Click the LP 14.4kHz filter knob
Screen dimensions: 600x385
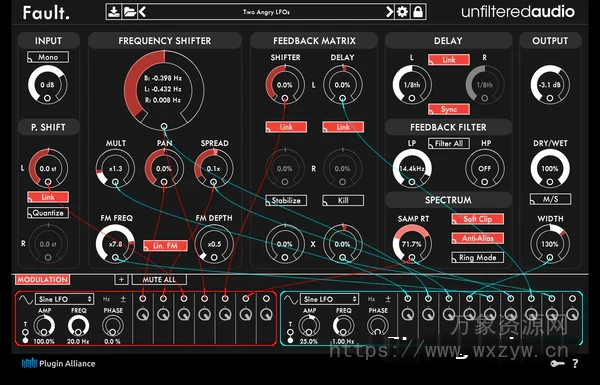[412, 168]
